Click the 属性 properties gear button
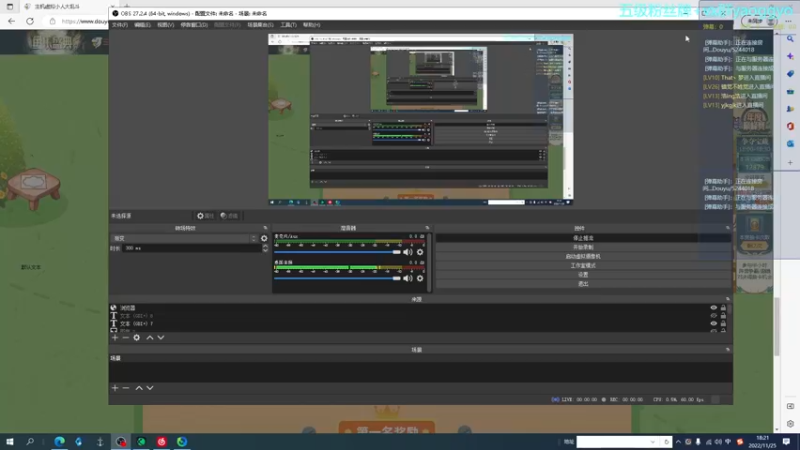Image resolution: width=800 pixels, height=450 pixels. (x=205, y=216)
